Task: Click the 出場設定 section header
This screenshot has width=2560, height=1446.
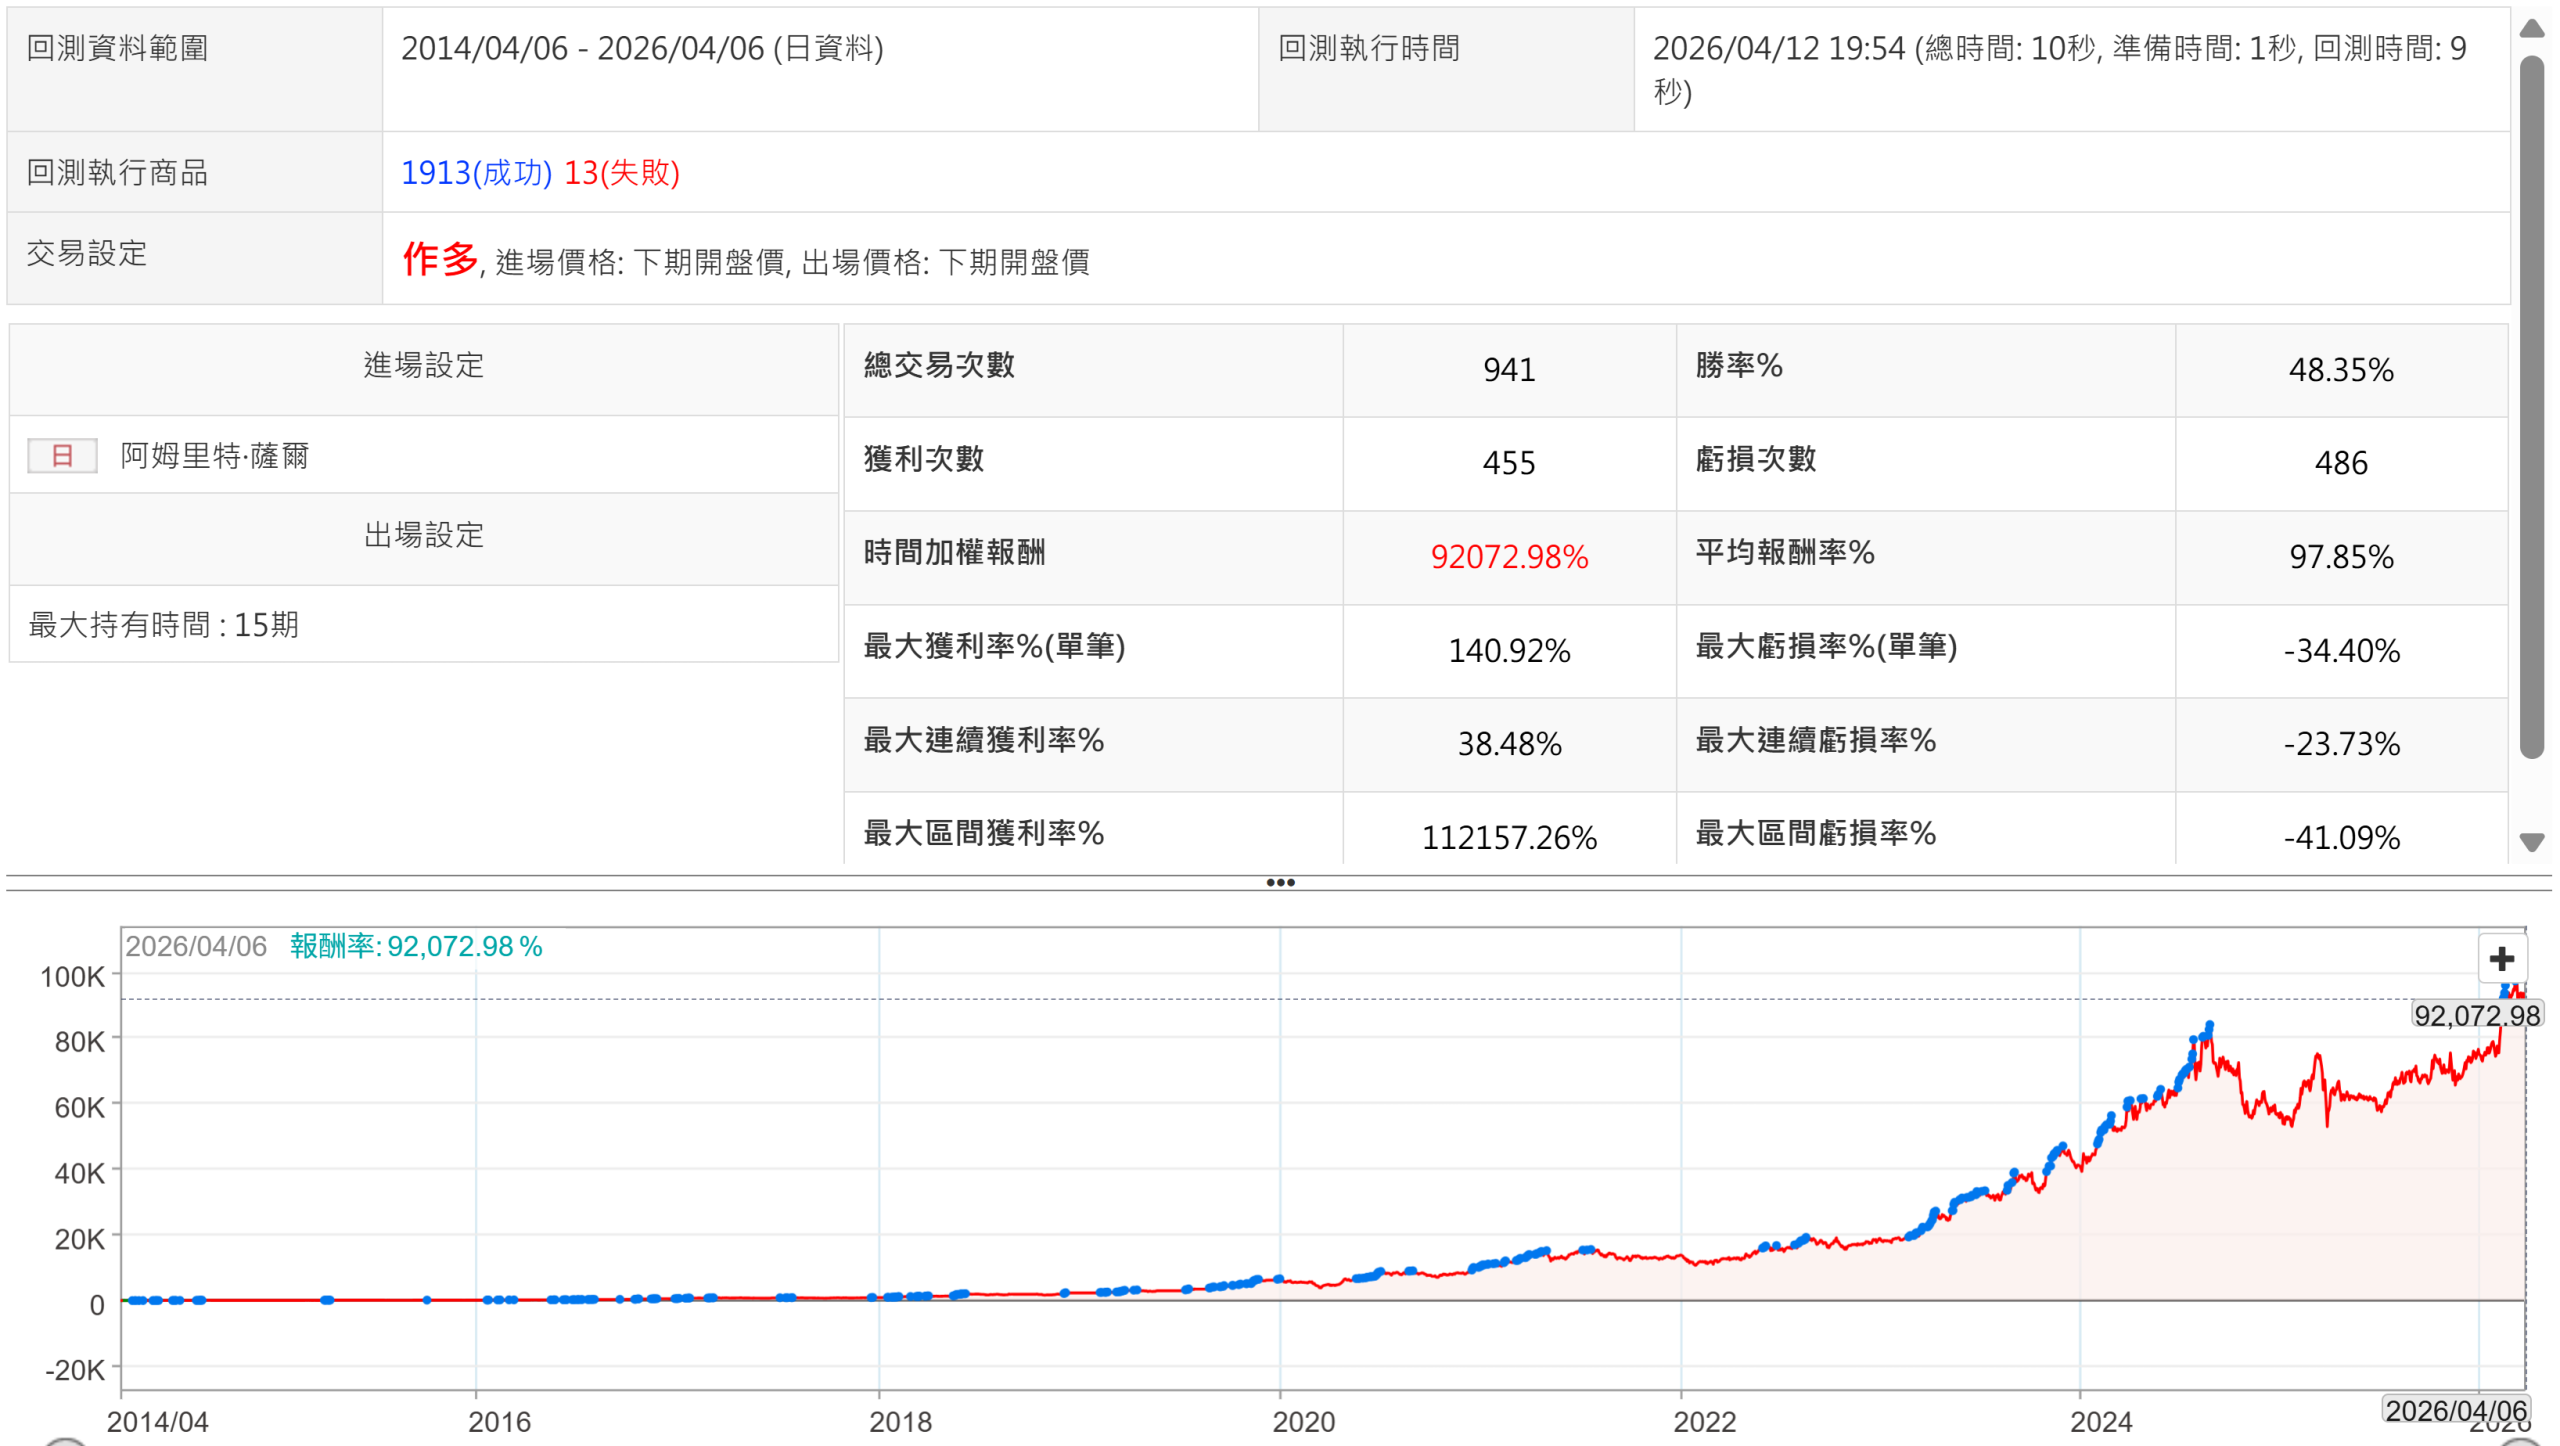Action: (423, 535)
